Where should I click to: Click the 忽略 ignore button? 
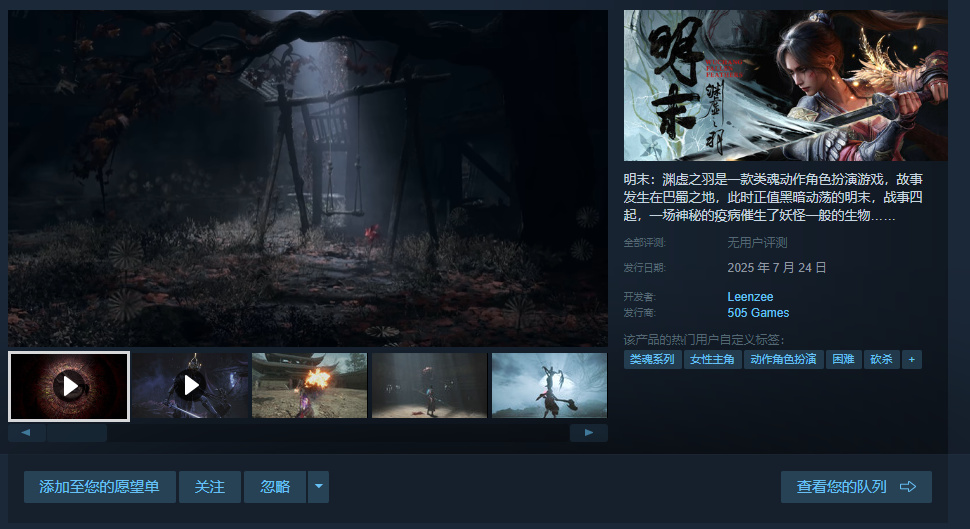click(x=275, y=487)
